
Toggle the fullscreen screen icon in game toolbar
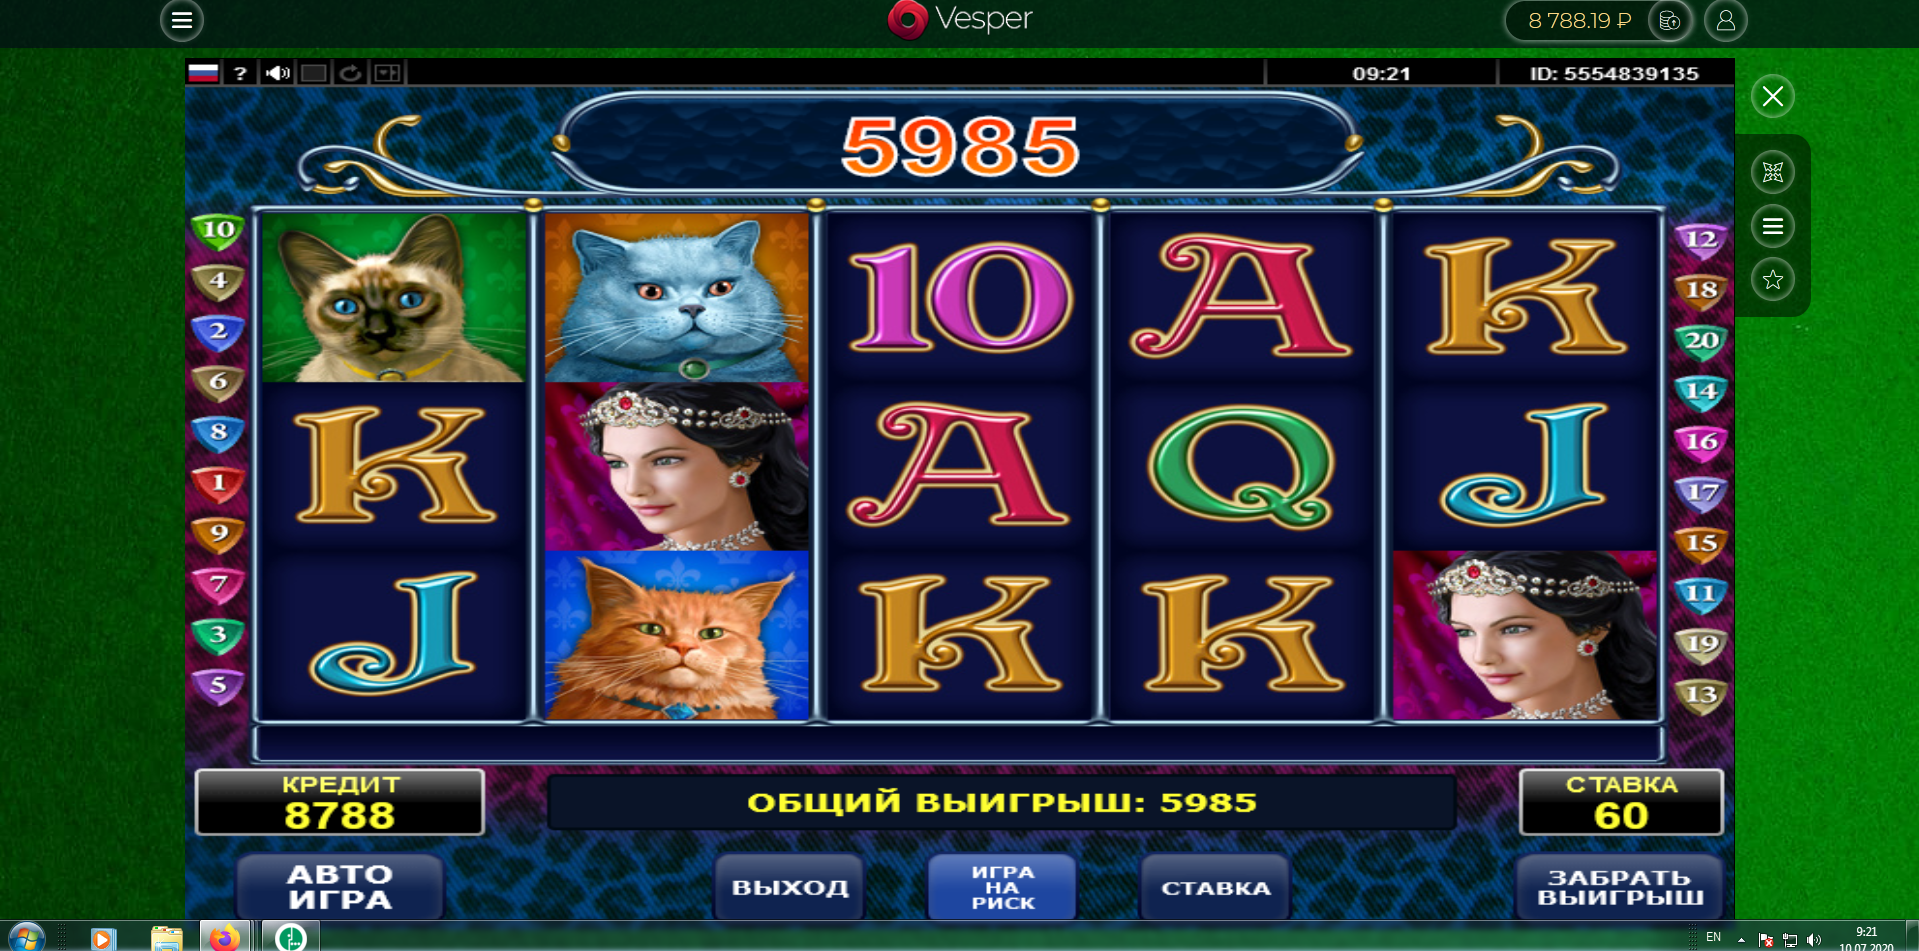(314, 73)
